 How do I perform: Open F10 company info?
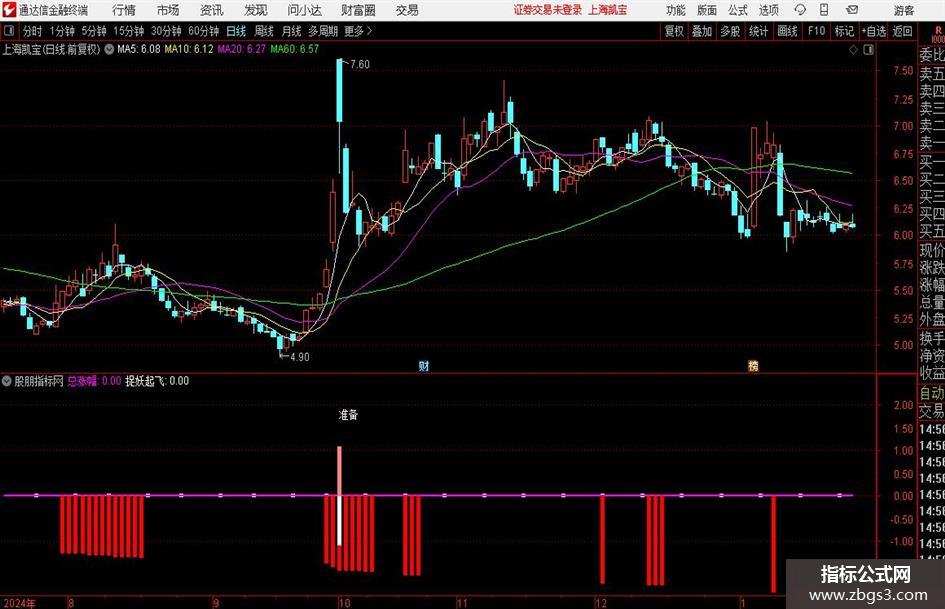[817, 31]
